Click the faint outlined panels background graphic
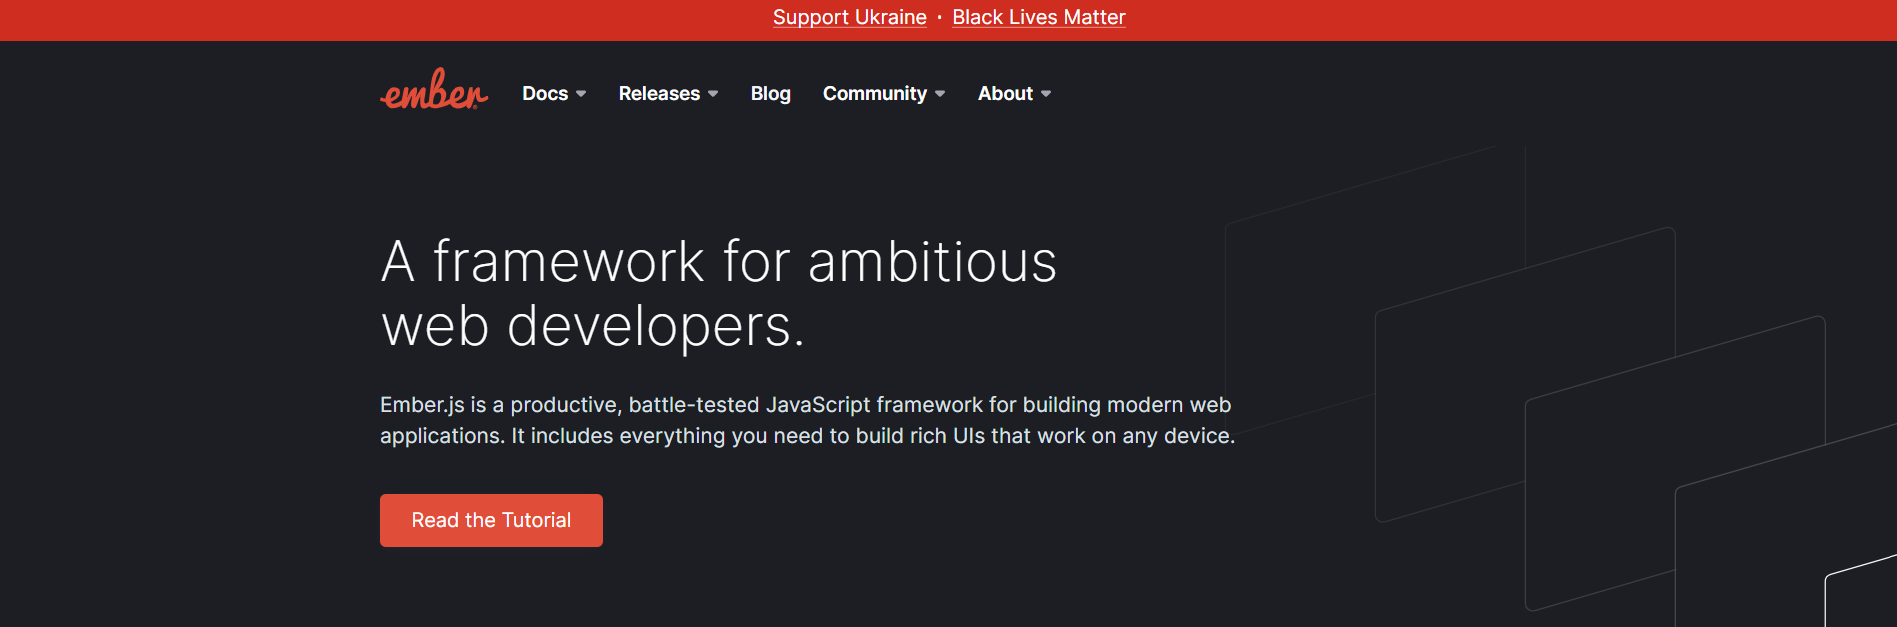Screen dimensions: 1897x627 point(1560,385)
